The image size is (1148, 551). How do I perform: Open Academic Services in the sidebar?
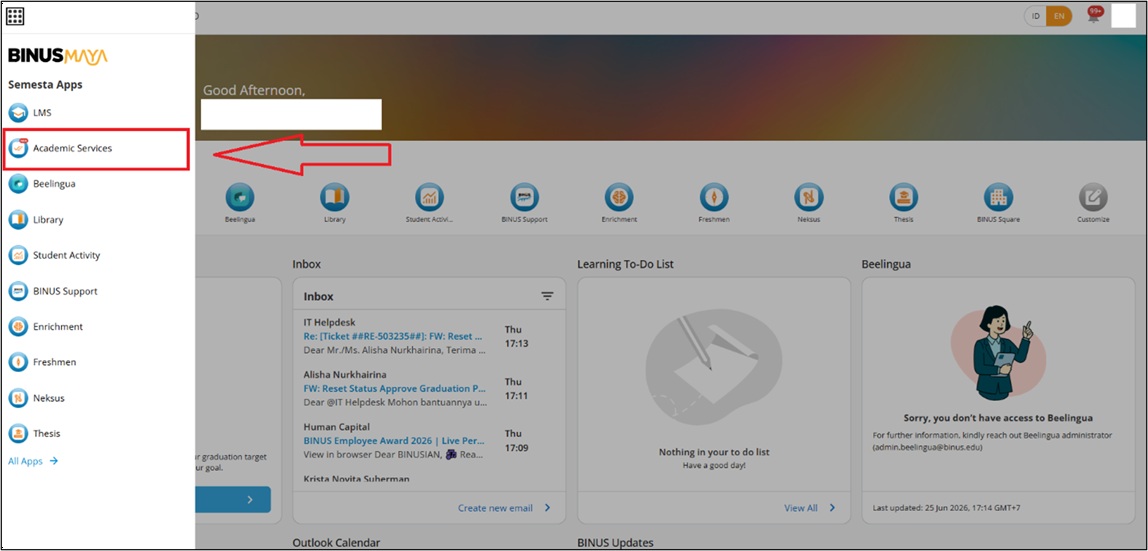point(97,149)
